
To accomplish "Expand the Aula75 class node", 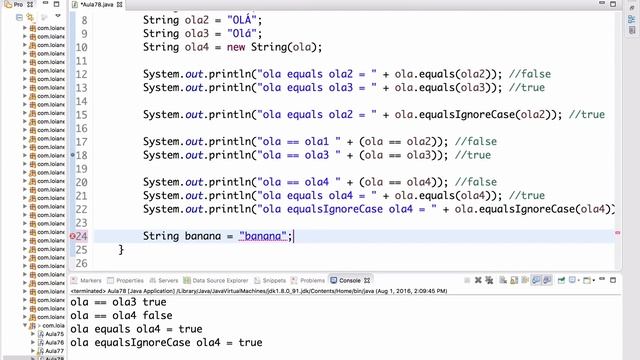I will [33, 333].
